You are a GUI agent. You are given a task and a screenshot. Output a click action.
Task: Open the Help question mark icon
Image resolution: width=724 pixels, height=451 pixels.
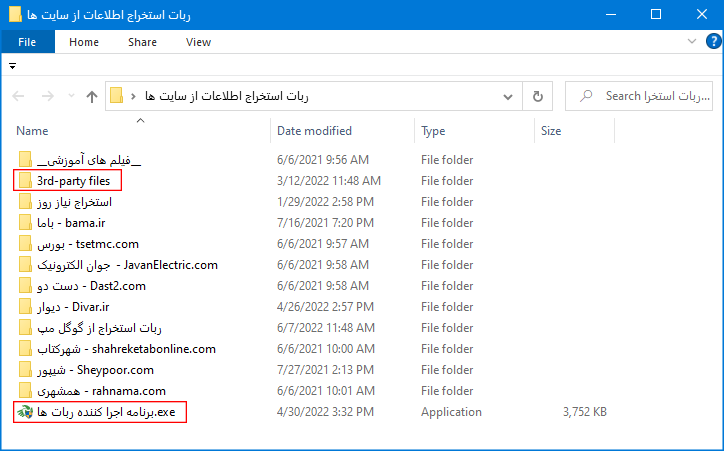point(712,42)
